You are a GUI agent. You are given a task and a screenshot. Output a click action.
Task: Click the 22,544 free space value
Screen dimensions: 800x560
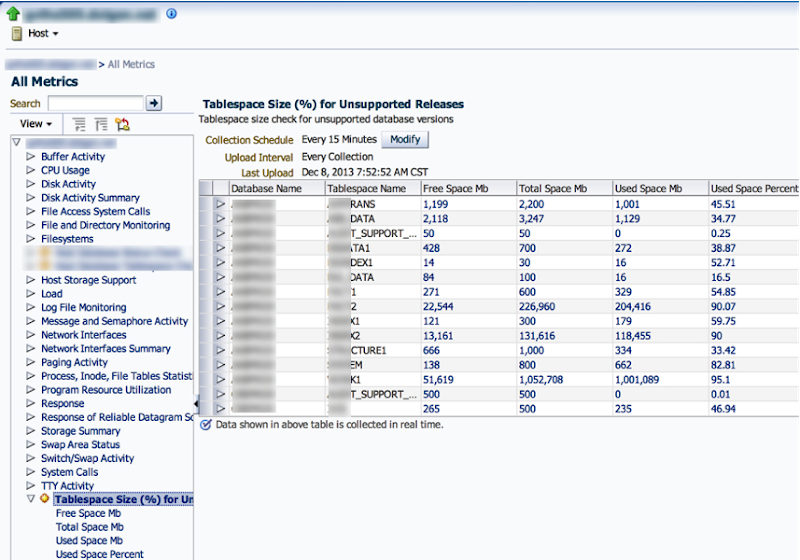click(x=438, y=307)
